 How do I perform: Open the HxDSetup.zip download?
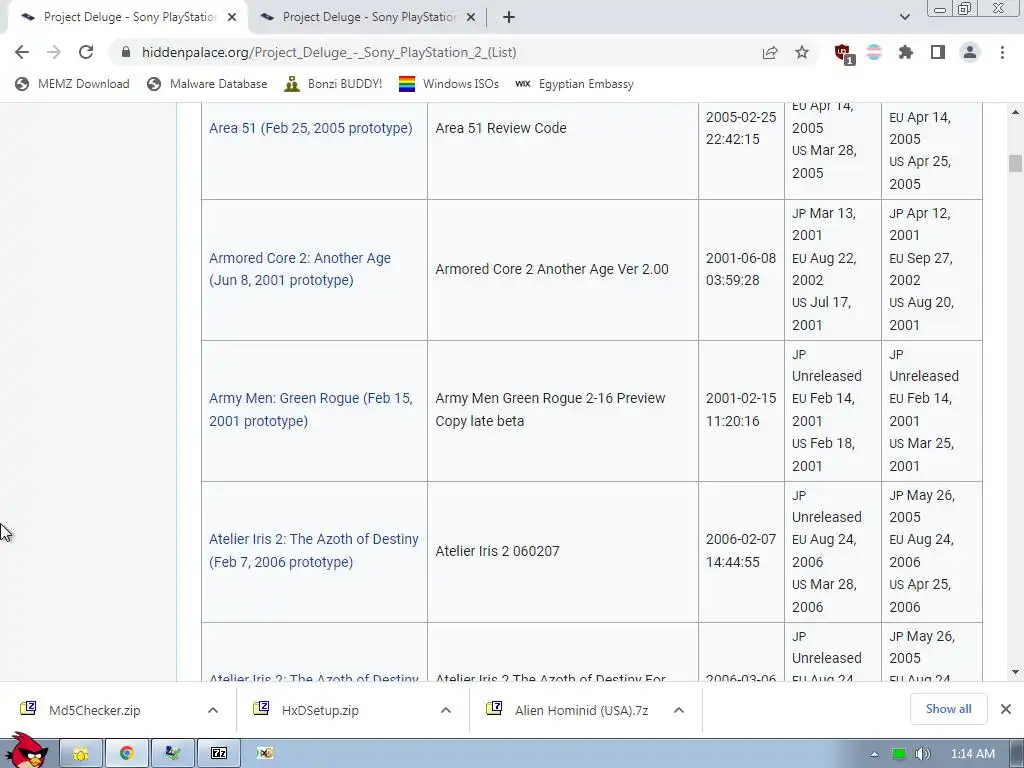320,710
